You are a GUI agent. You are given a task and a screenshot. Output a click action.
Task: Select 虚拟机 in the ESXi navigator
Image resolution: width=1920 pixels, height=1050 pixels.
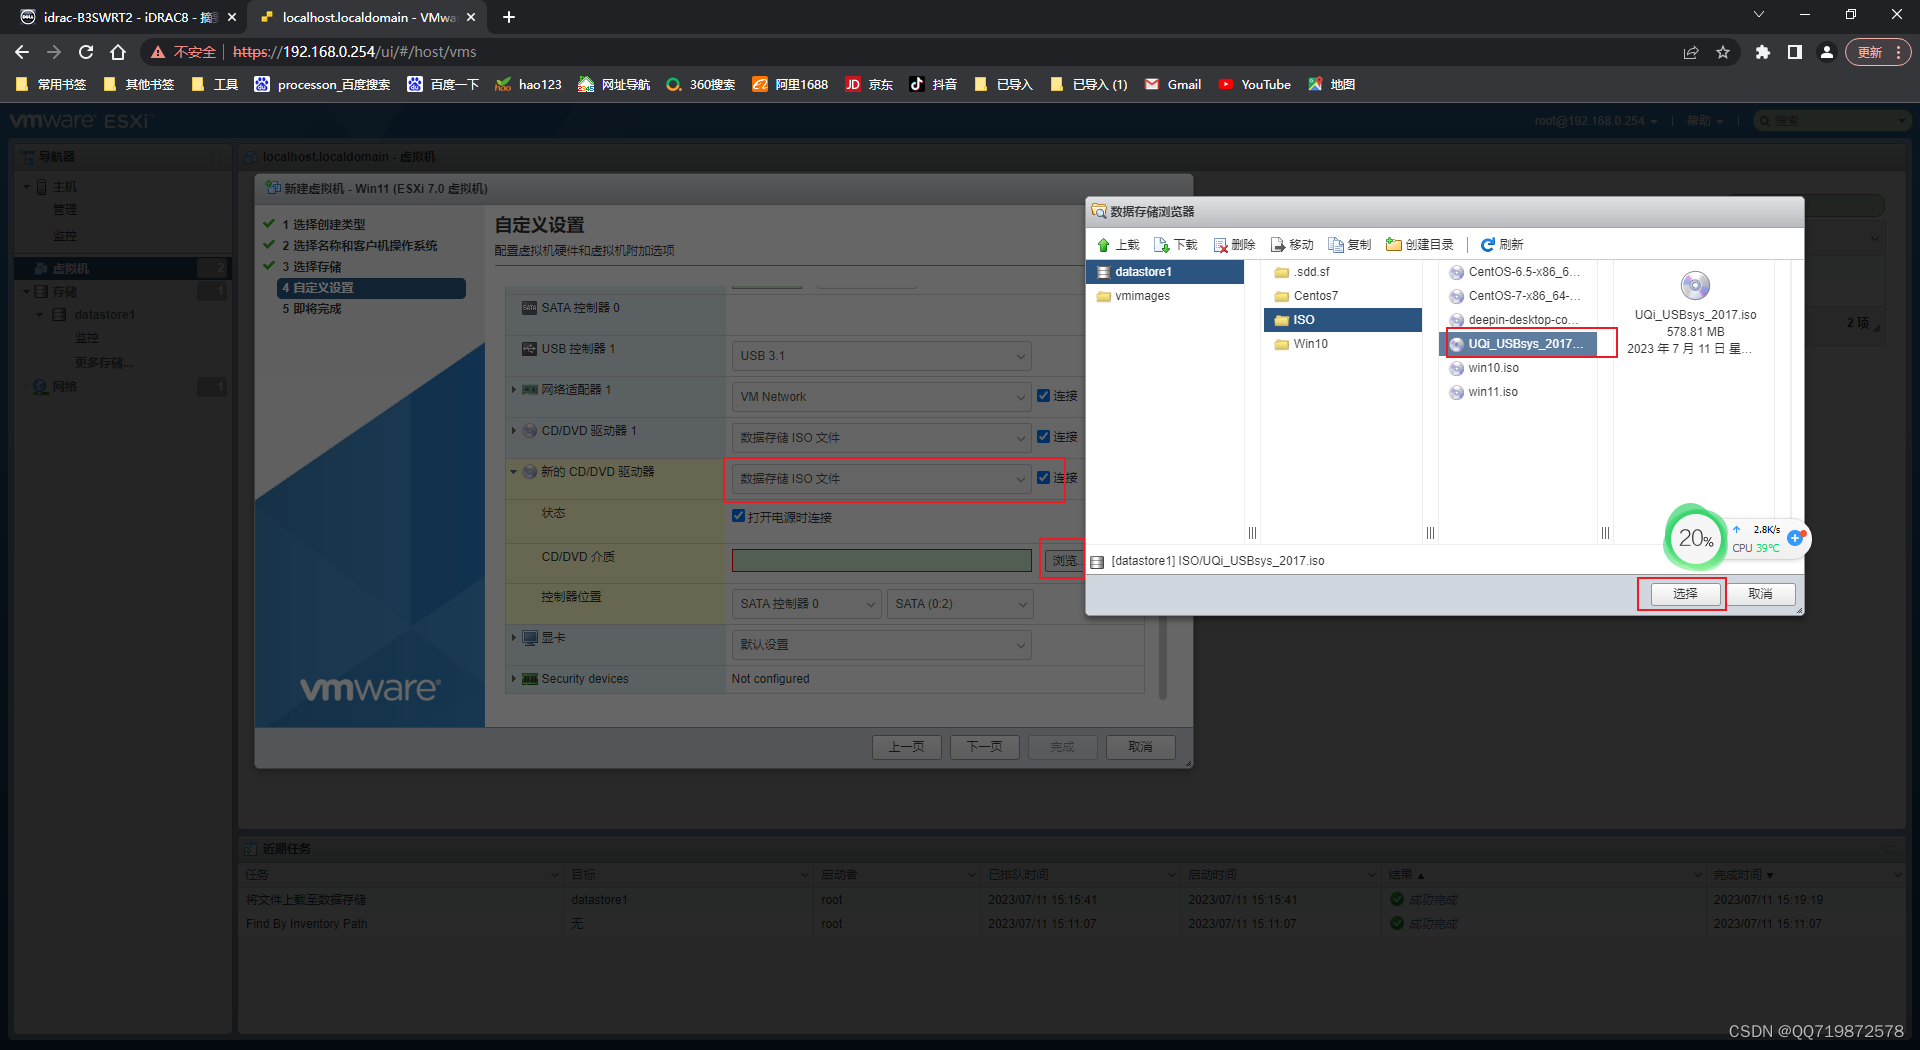coord(122,268)
